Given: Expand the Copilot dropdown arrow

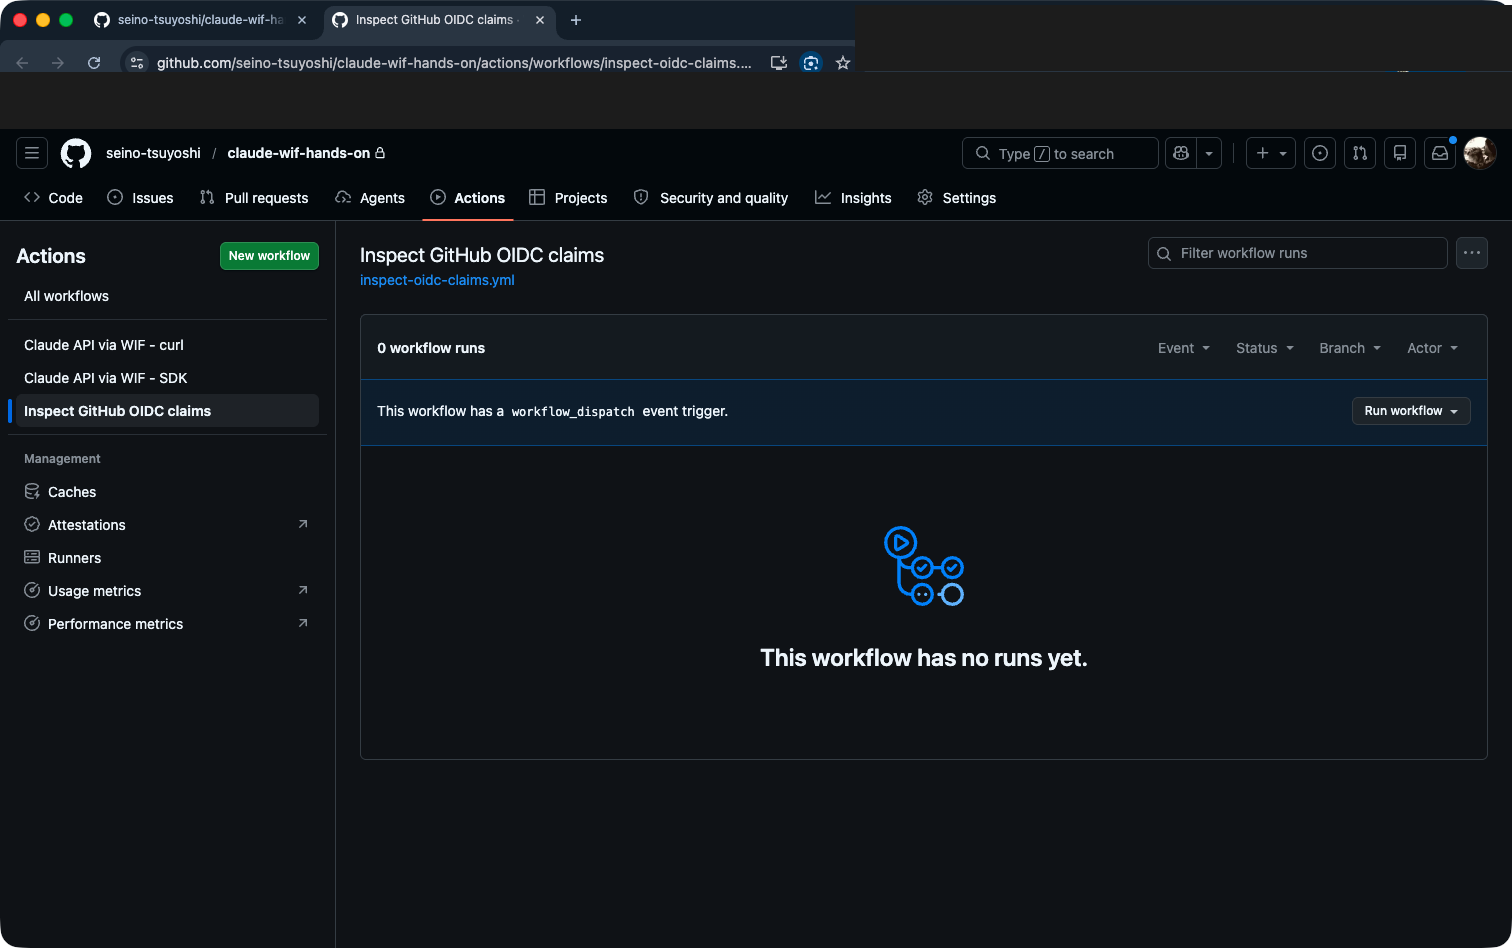Looking at the screenshot, I should click(1209, 153).
